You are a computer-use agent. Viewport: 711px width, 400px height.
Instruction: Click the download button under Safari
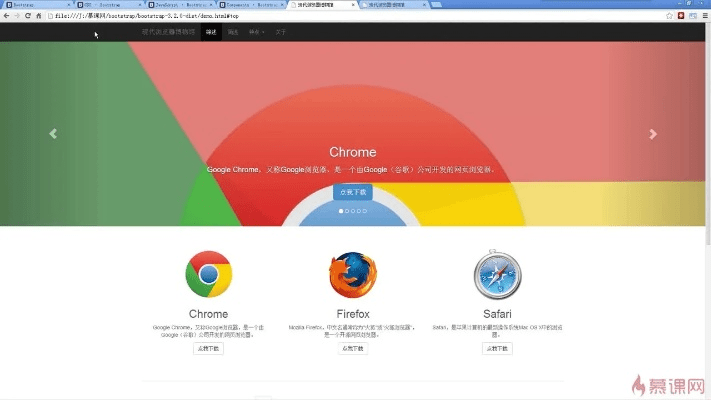[x=497, y=349]
